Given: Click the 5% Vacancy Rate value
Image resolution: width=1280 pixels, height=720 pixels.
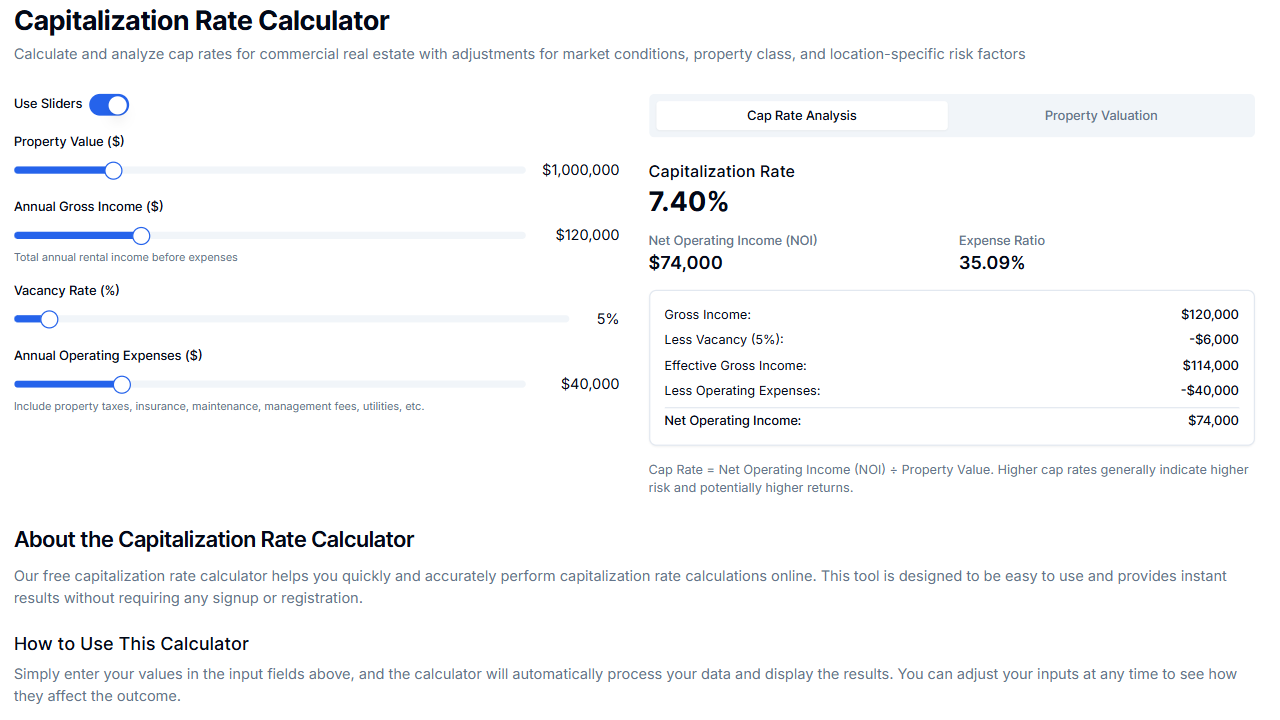Looking at the screenshot, I should pyautogui.click(x=607, y=319).
